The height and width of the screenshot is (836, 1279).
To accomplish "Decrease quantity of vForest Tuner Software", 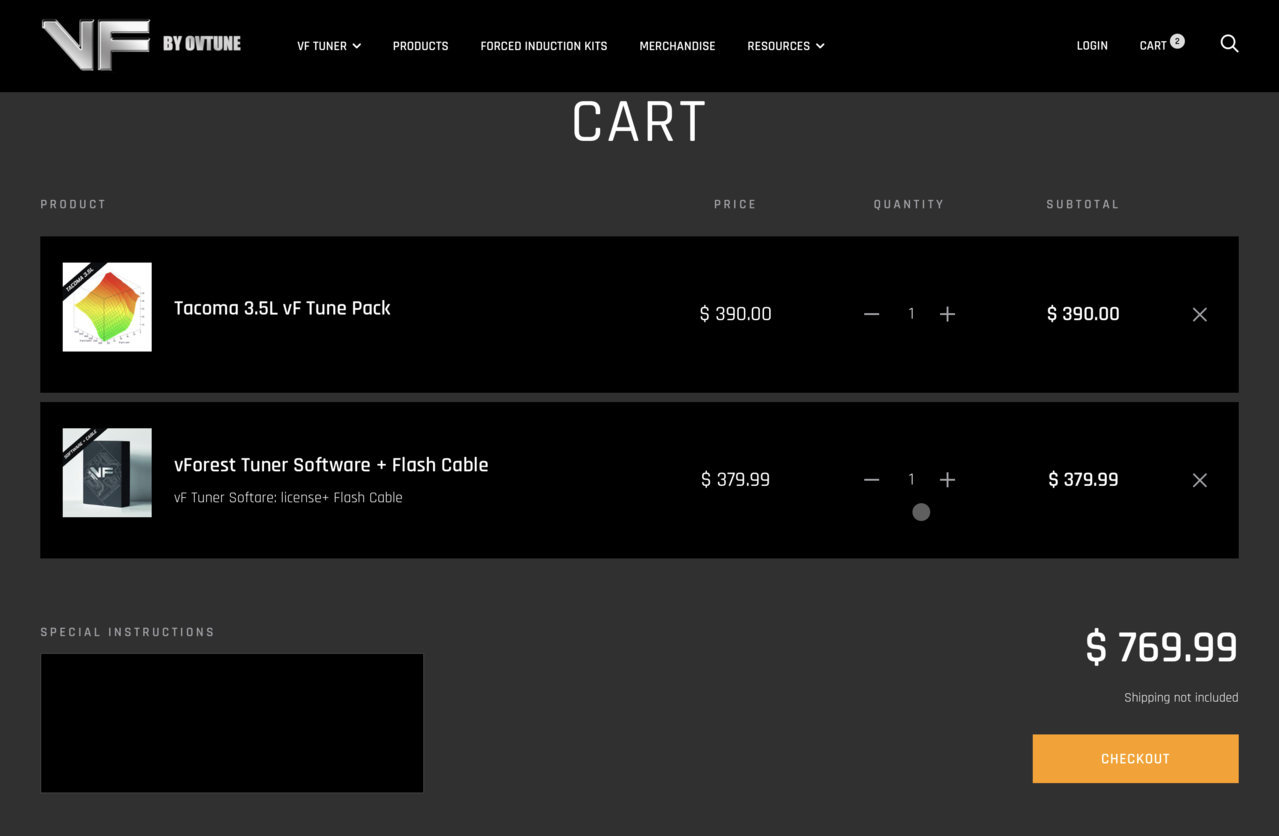I will click(871, 480).
